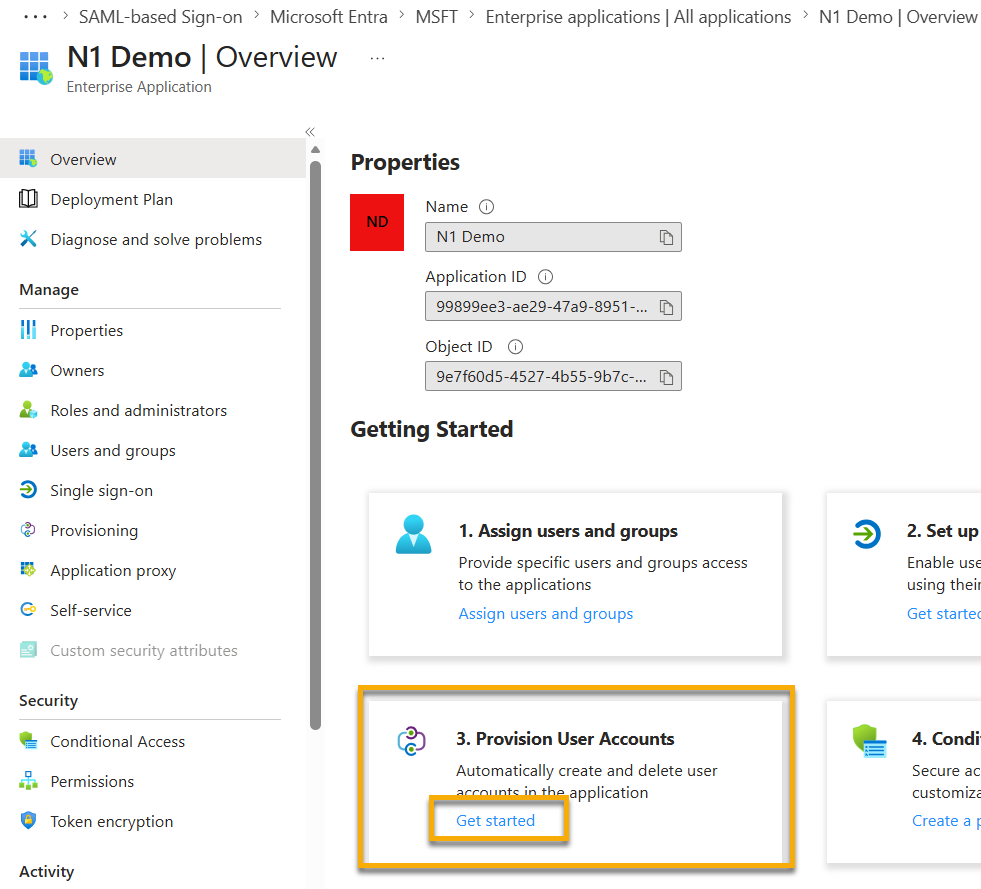Click the Assign users and groups person icon

pos(414,534)
